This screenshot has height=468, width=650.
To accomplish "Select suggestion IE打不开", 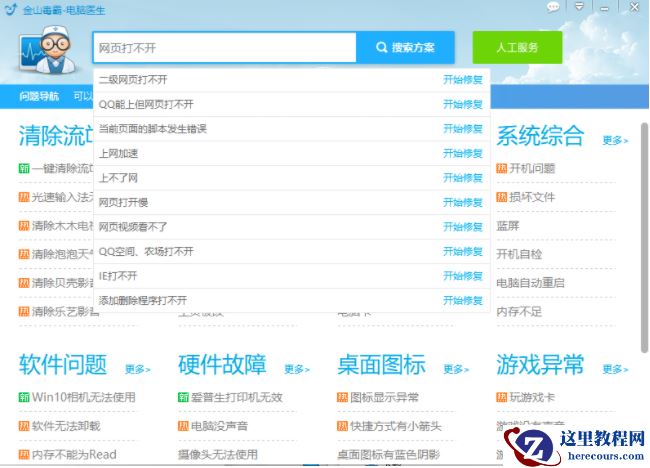I will 118,276.
